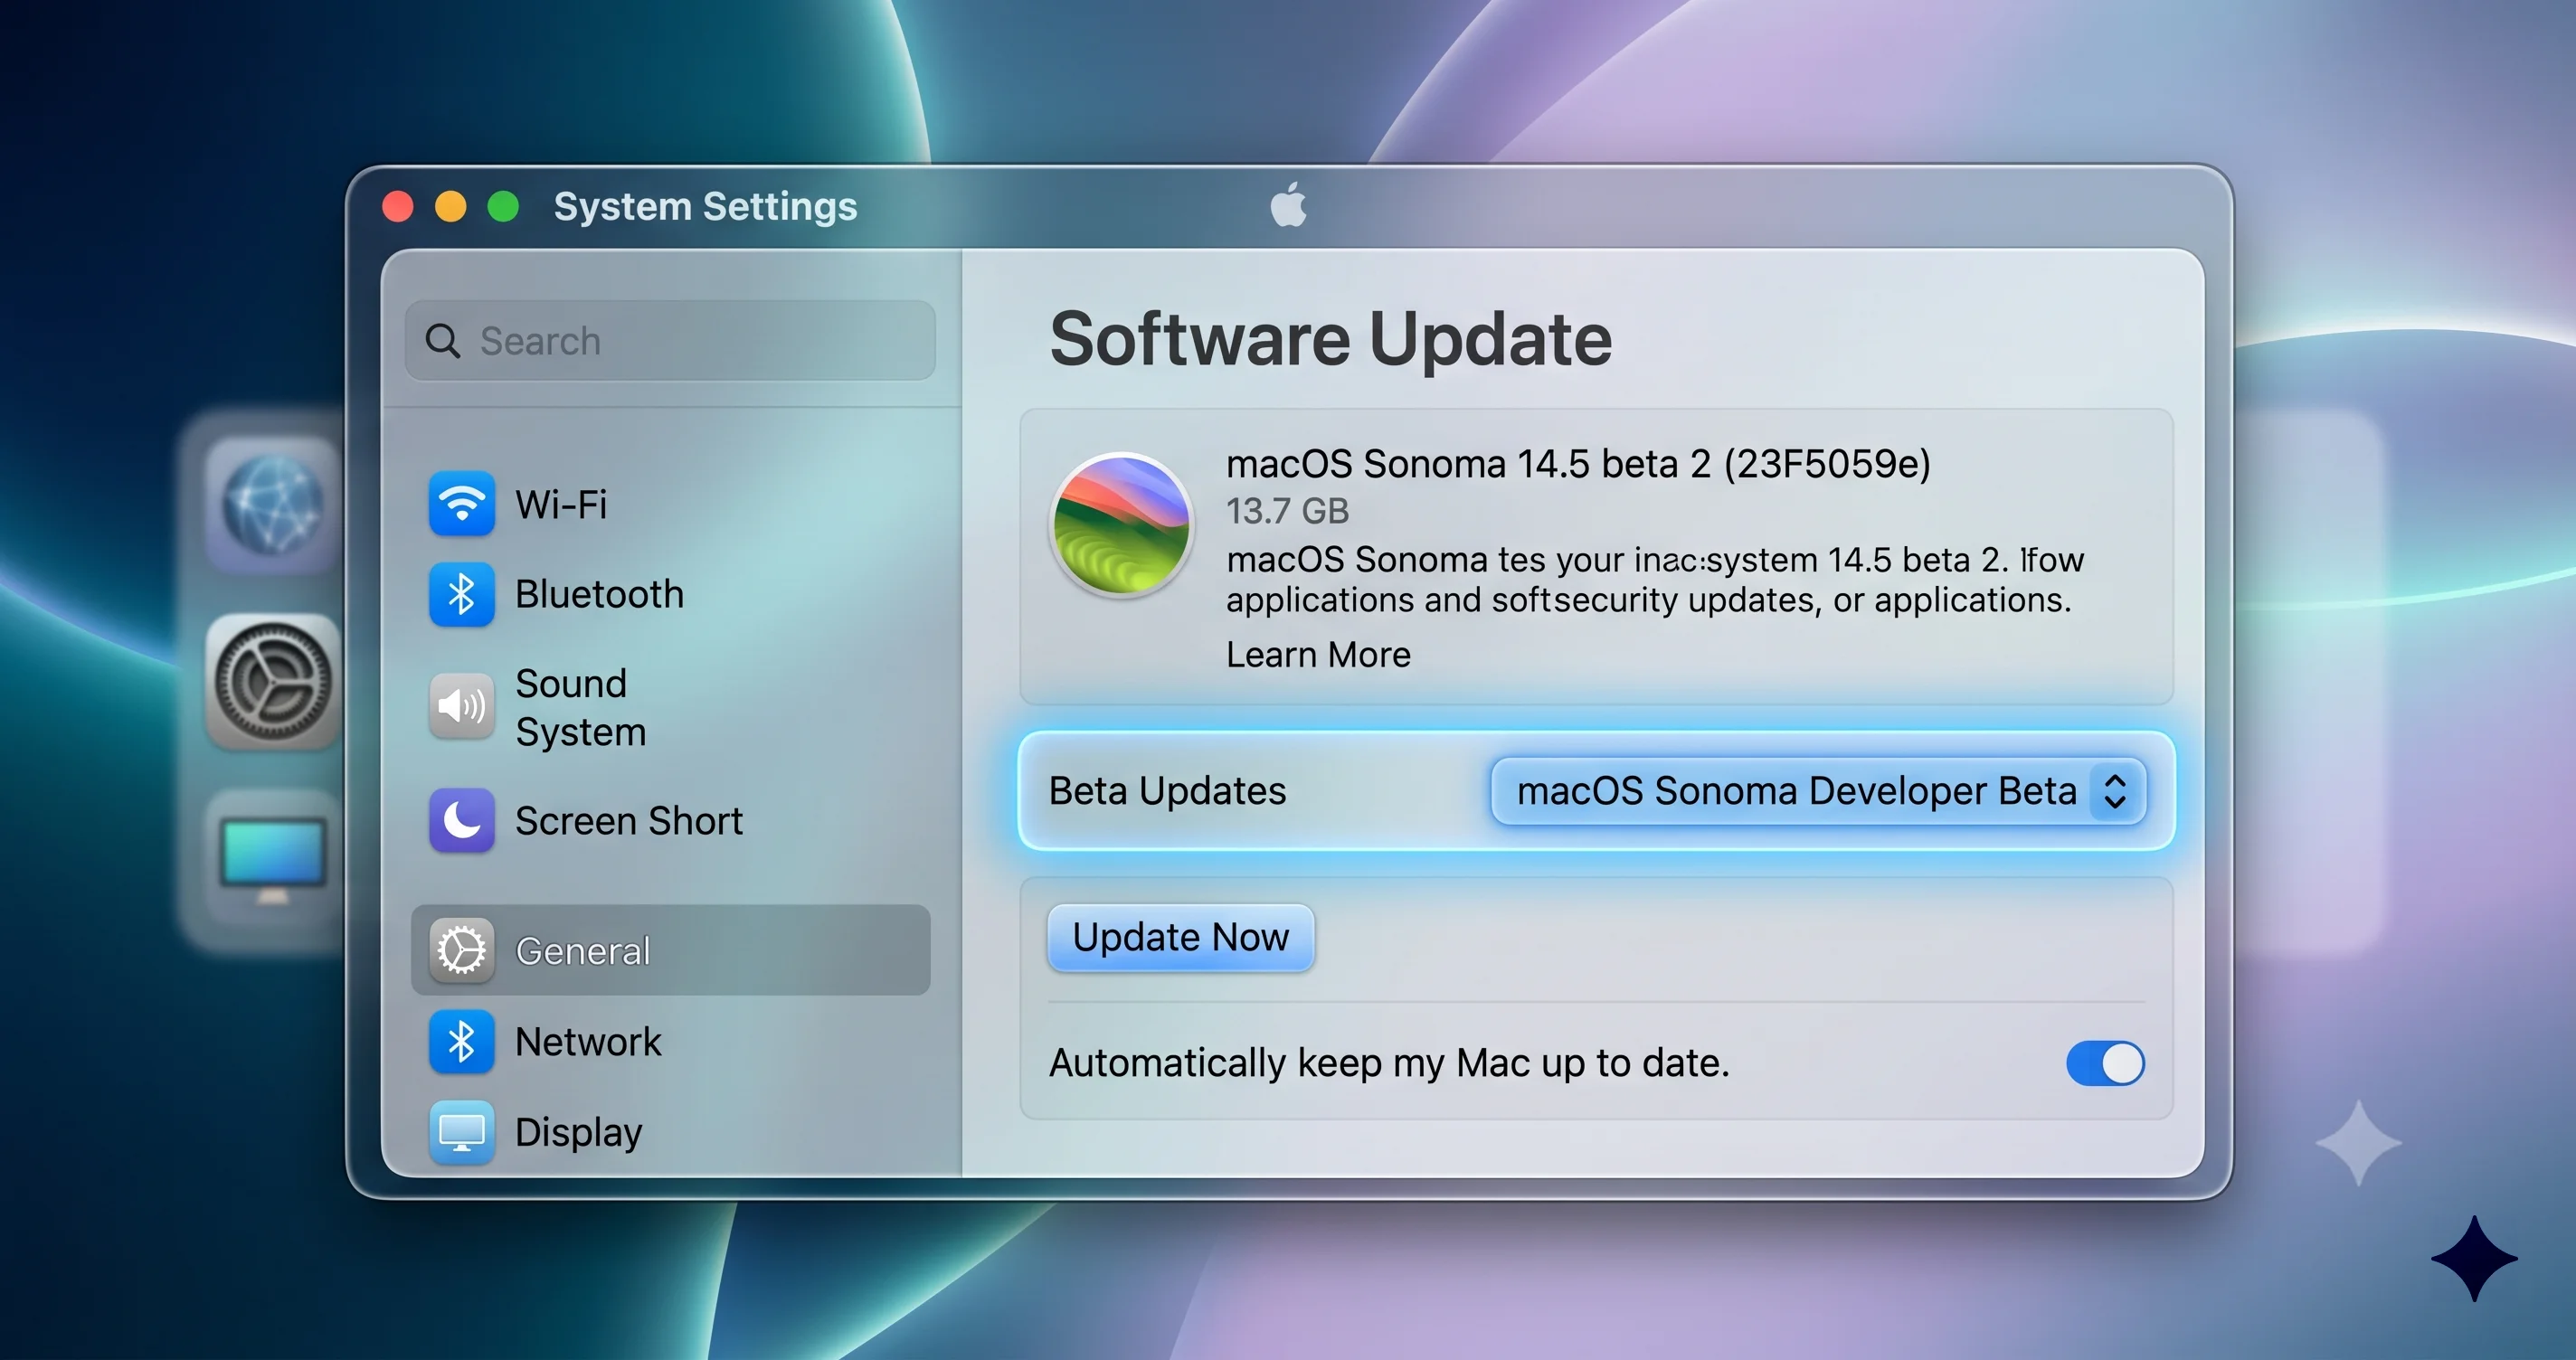The image size is (2576, 1360).
Task: Click the Sound speaker icon
Action: [461, 706]
